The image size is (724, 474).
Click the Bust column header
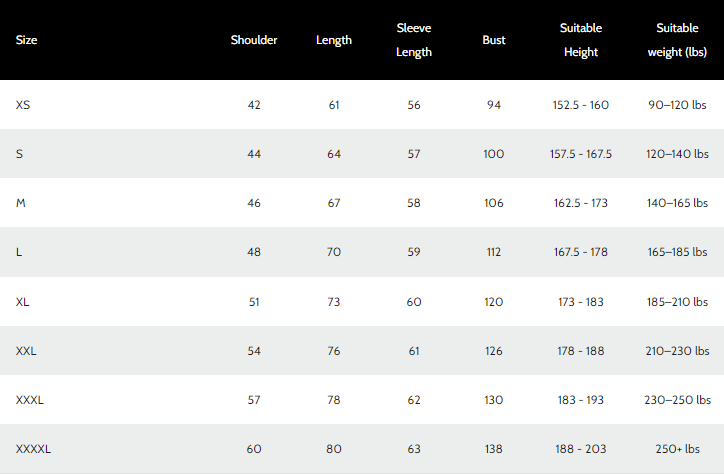(x=494, y=41)
